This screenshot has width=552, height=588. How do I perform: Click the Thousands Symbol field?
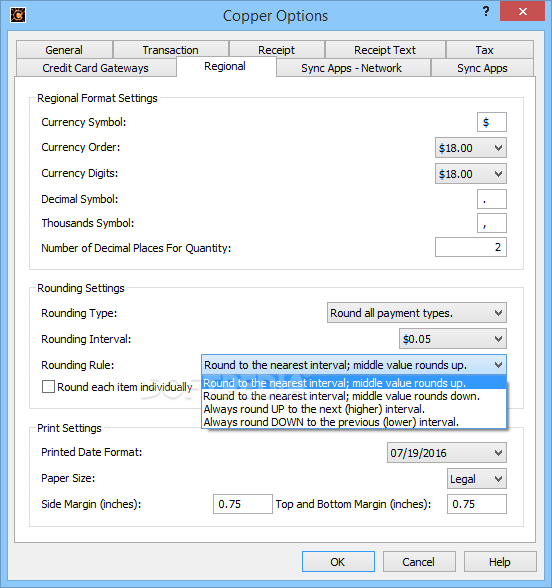(492, 223)
